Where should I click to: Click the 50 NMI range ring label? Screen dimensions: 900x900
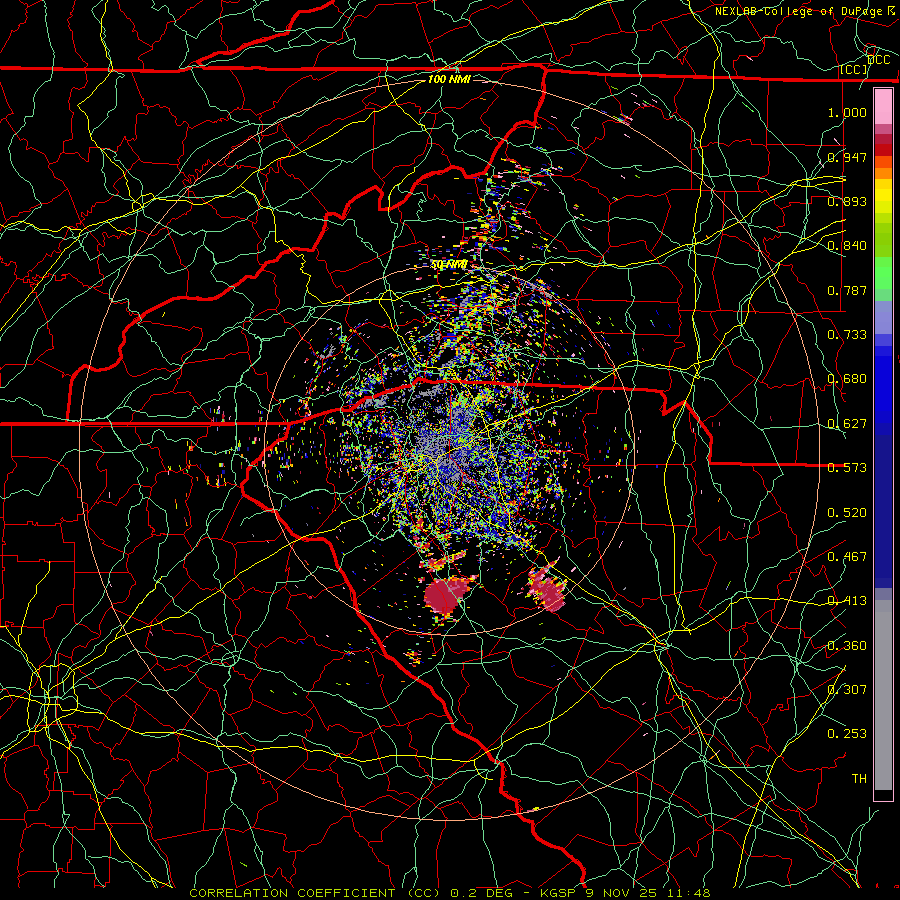[449, 265]
